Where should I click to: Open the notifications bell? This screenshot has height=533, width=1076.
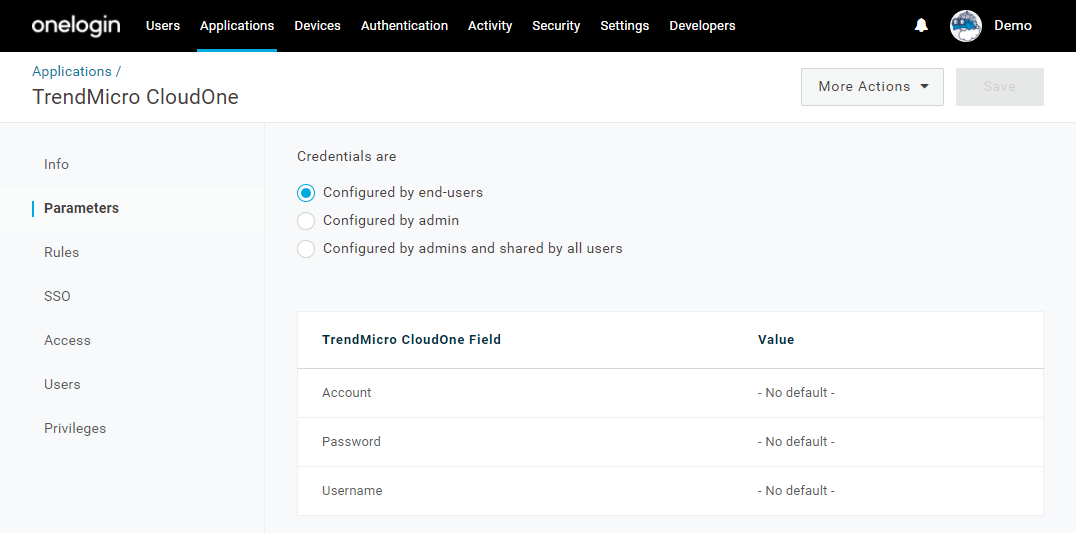point(922,25)
